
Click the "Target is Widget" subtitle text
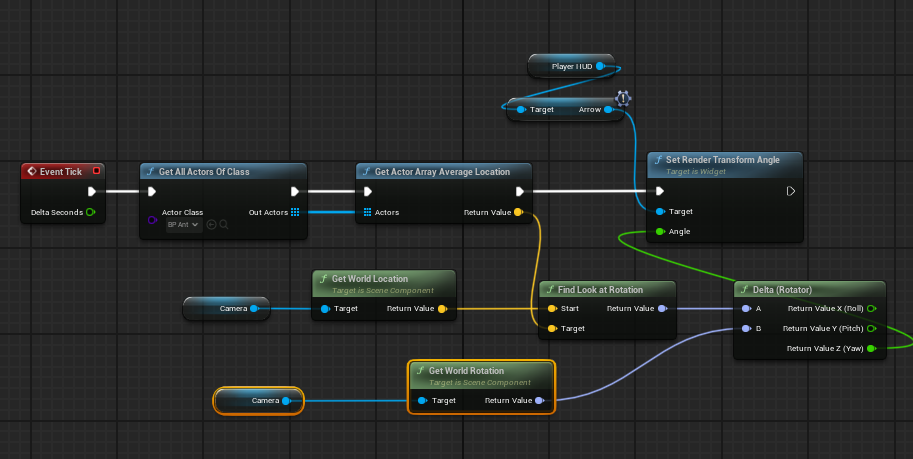pyautogui.click(x=696, y=172)
